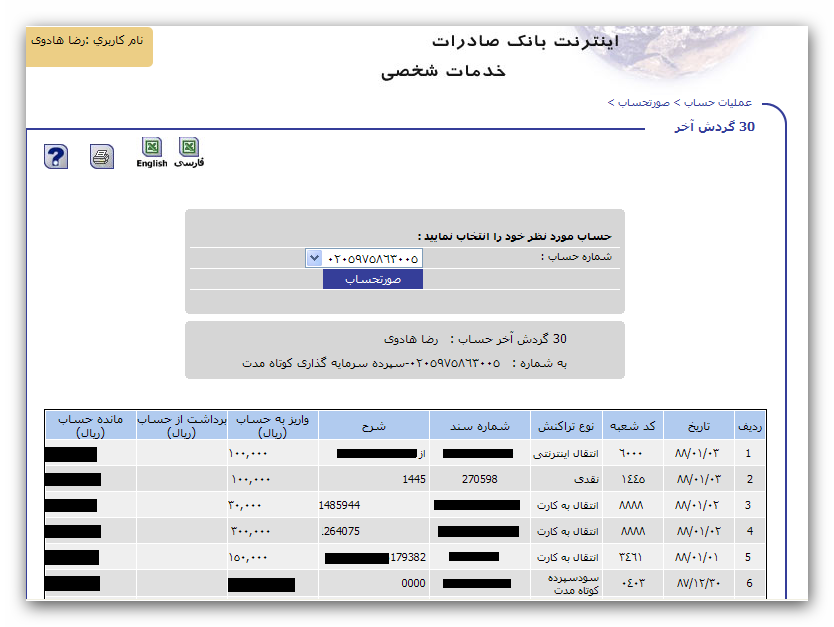Click branch code ۰٤۰۳ in row 6
This screenshot has width=834, height=627.
633,583
